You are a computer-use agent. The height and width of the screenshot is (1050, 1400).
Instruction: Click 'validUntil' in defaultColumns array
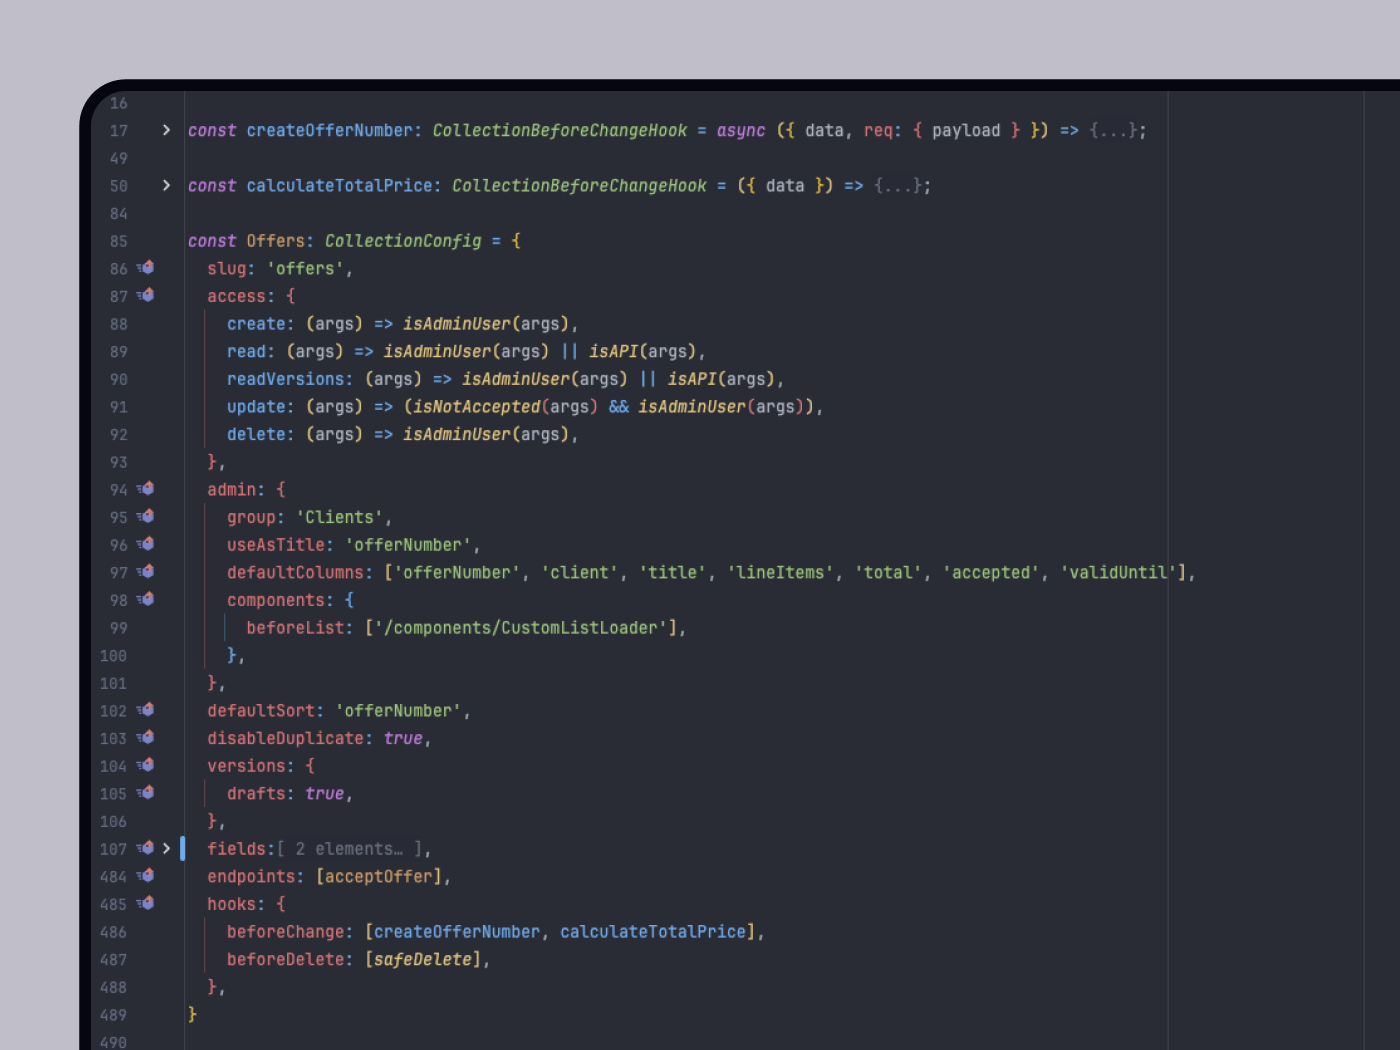click(1118, 572)
